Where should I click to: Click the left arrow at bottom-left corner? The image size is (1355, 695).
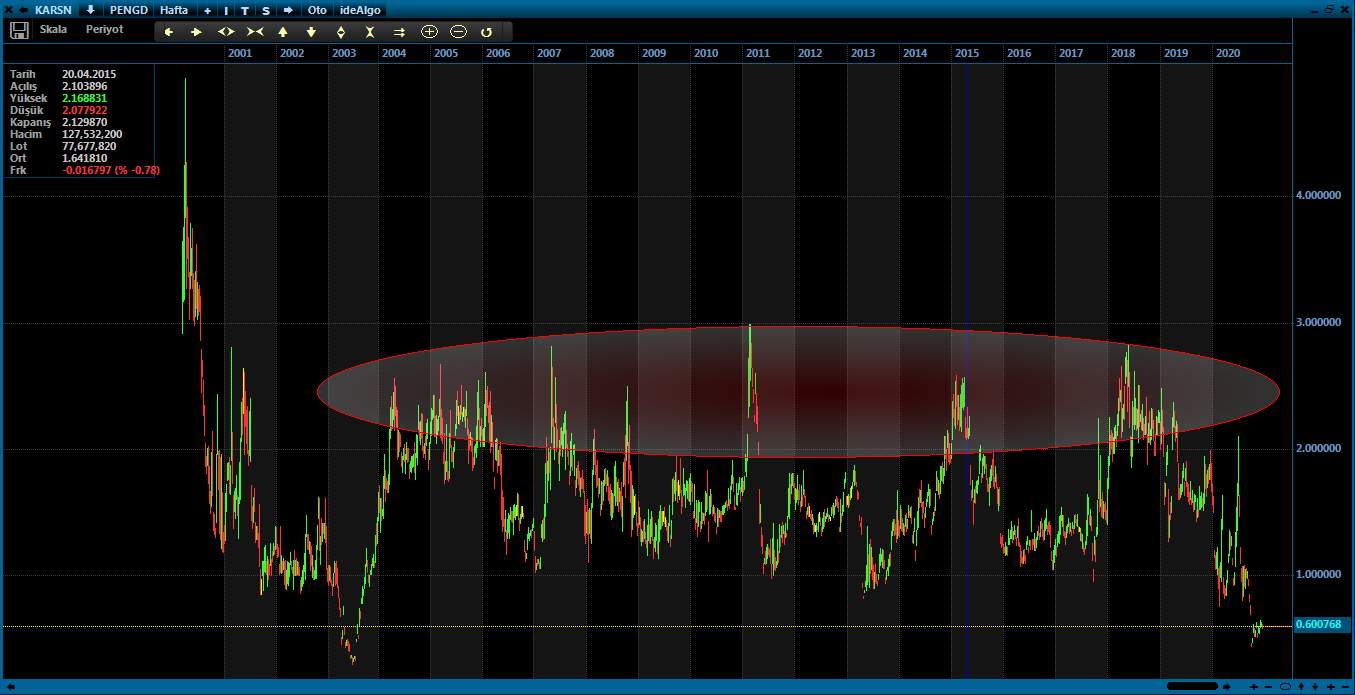[10, 687]
